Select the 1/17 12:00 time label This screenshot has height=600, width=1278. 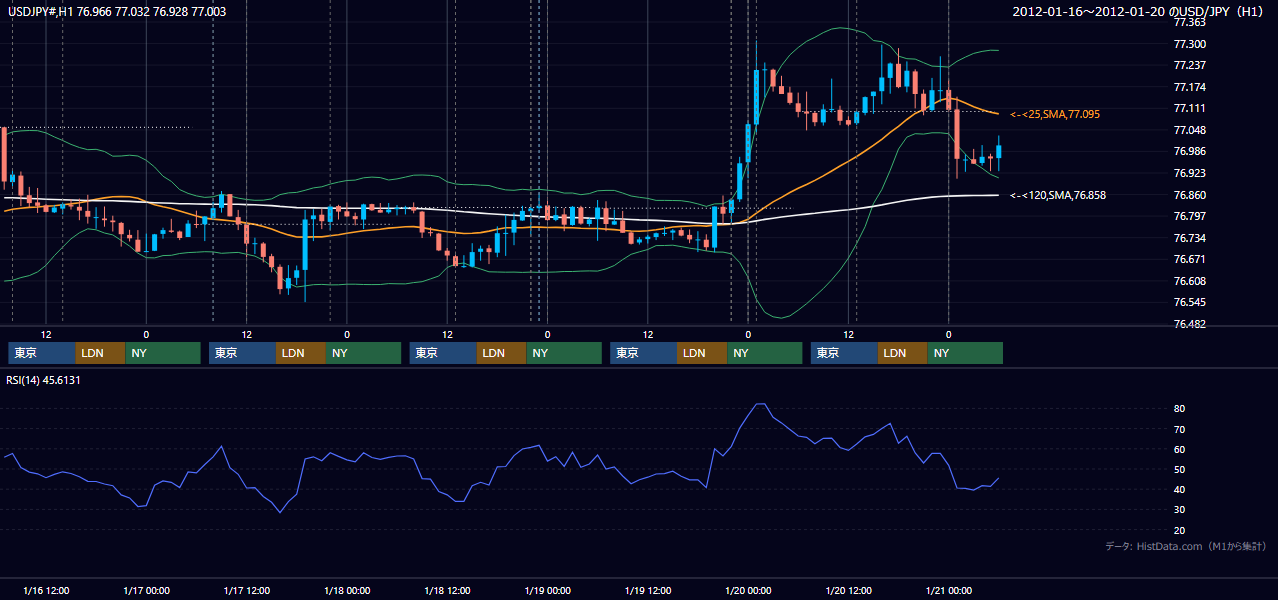click(246, 590)
